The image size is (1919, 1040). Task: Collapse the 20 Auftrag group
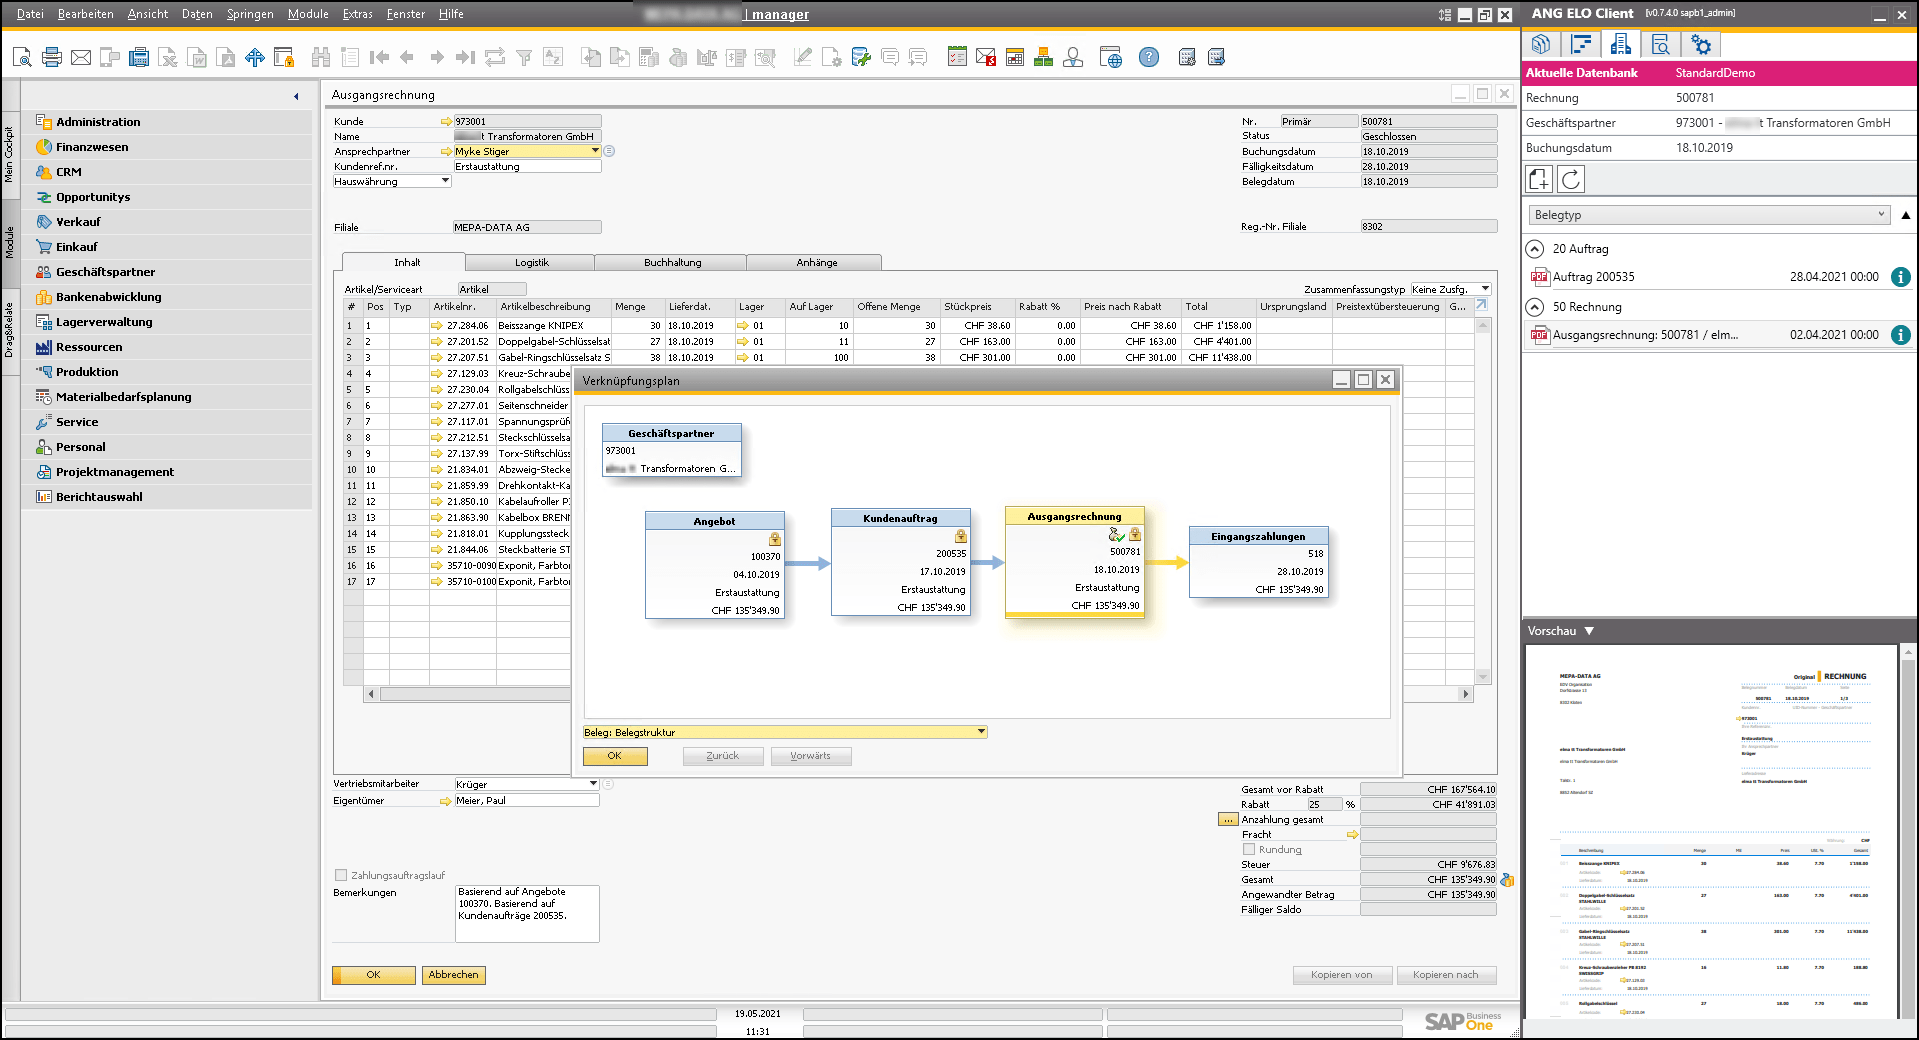1535,249
